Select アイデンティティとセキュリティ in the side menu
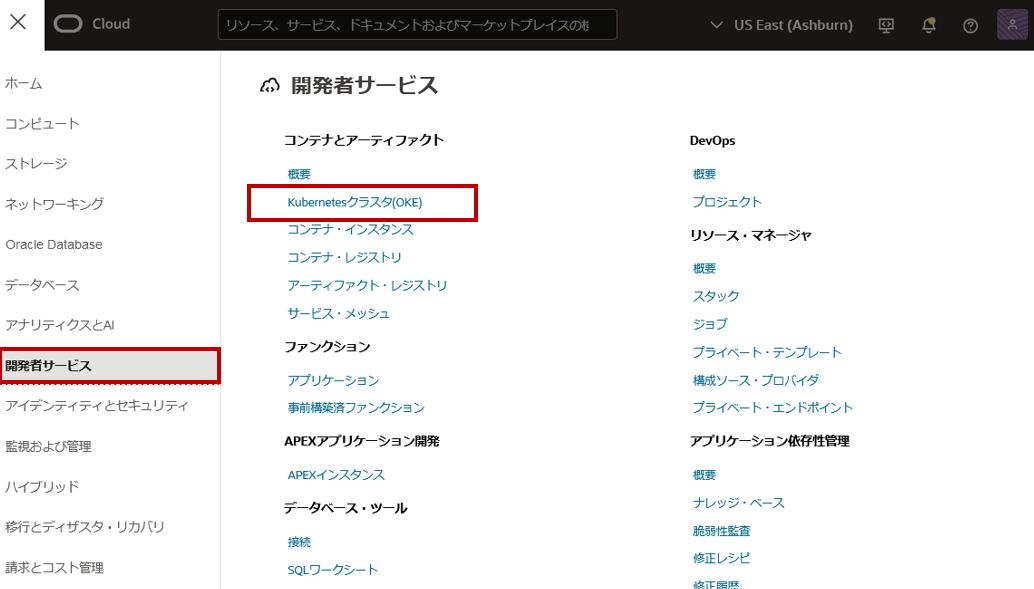The height and width of the screenshot is (589, 1034). click(97, 406)
